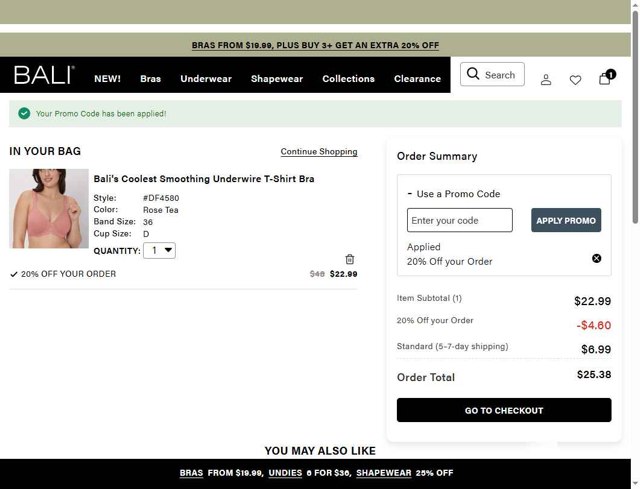
Task: Click the Standard shipping line
Action: (x=452, y=346)
